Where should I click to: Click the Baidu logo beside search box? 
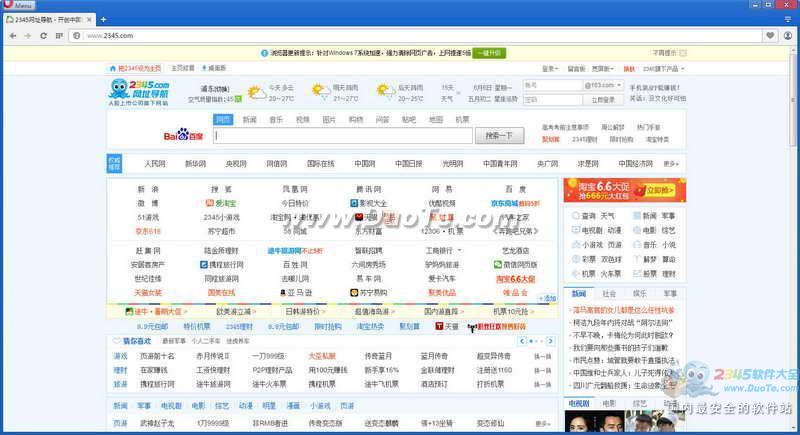[183, 135]
